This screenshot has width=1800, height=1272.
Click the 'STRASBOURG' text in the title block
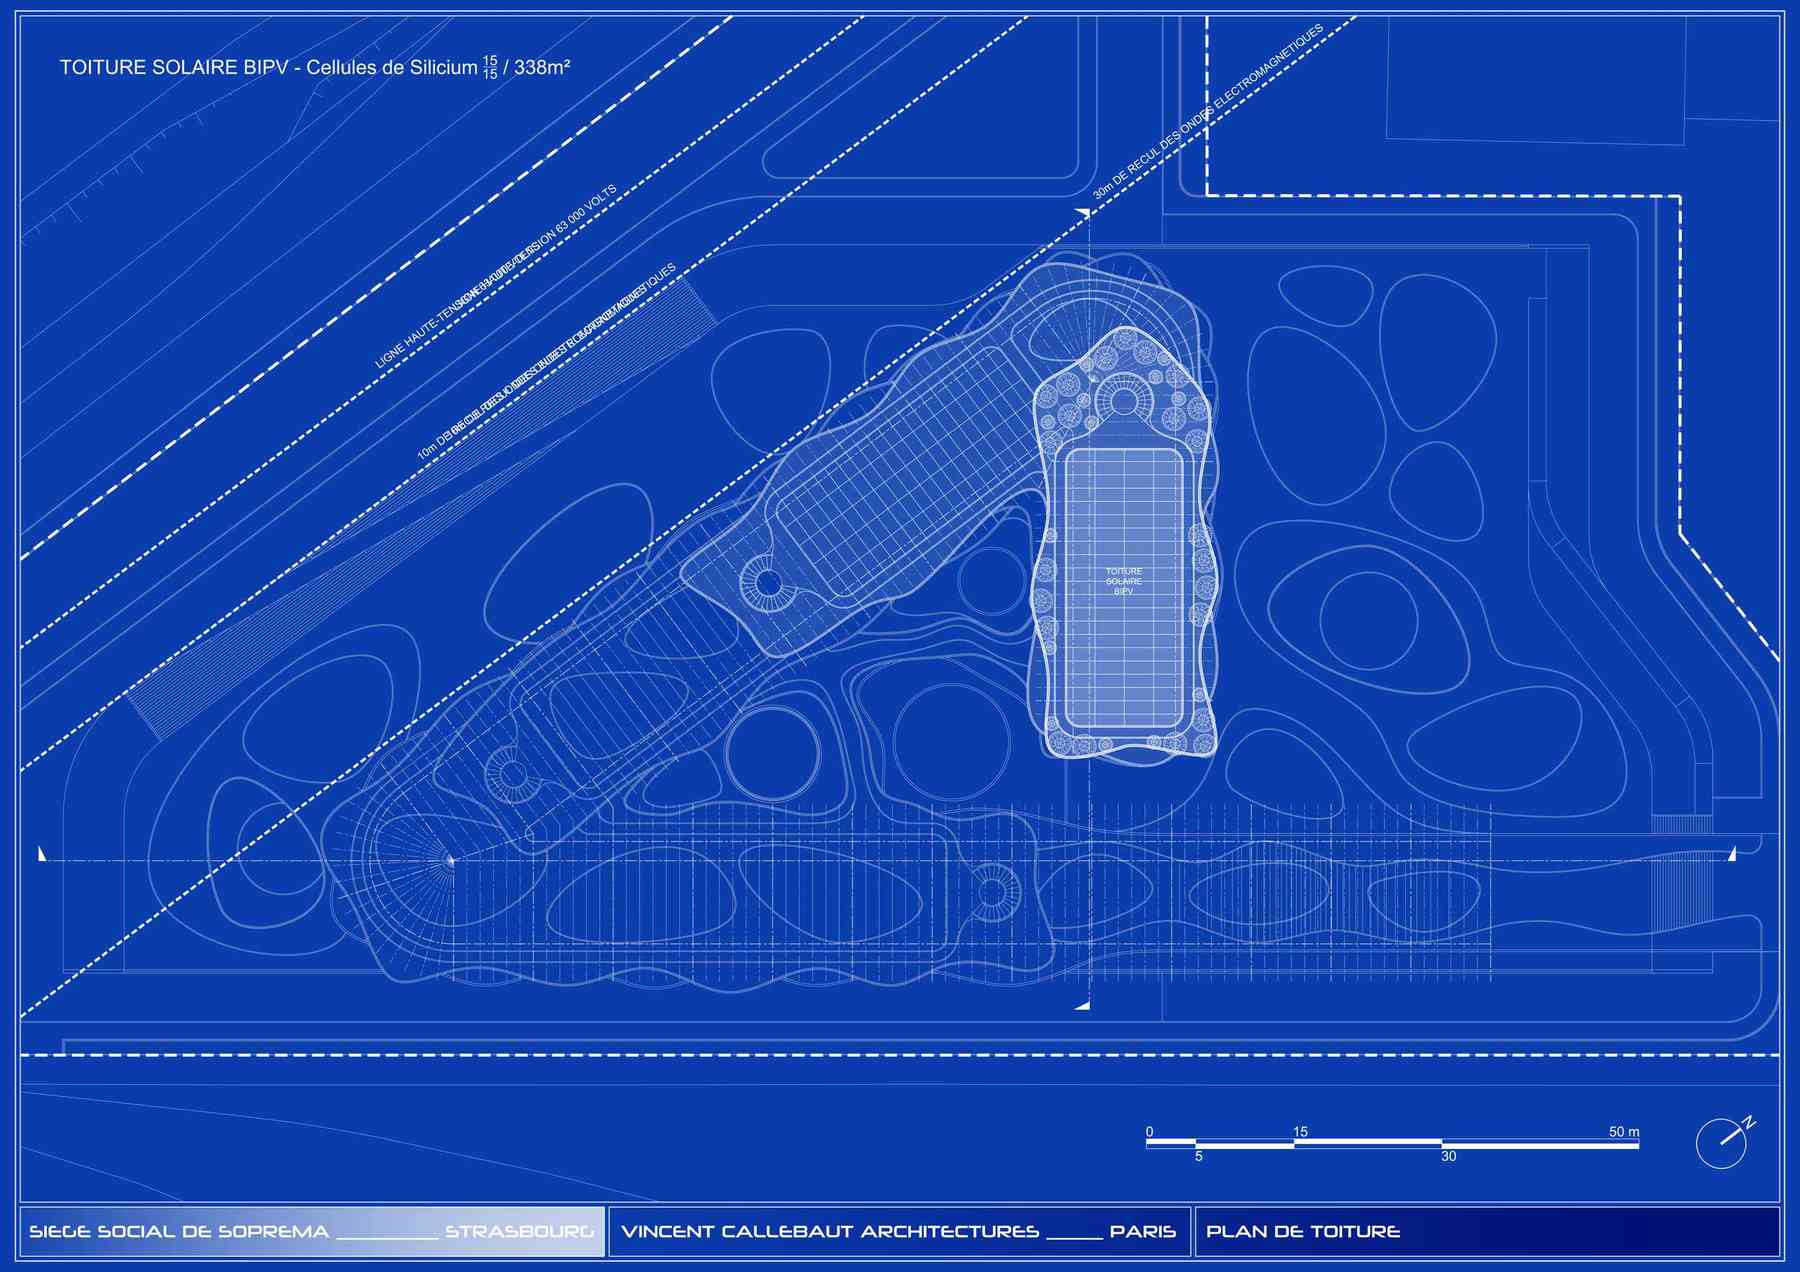point(519,1231)
